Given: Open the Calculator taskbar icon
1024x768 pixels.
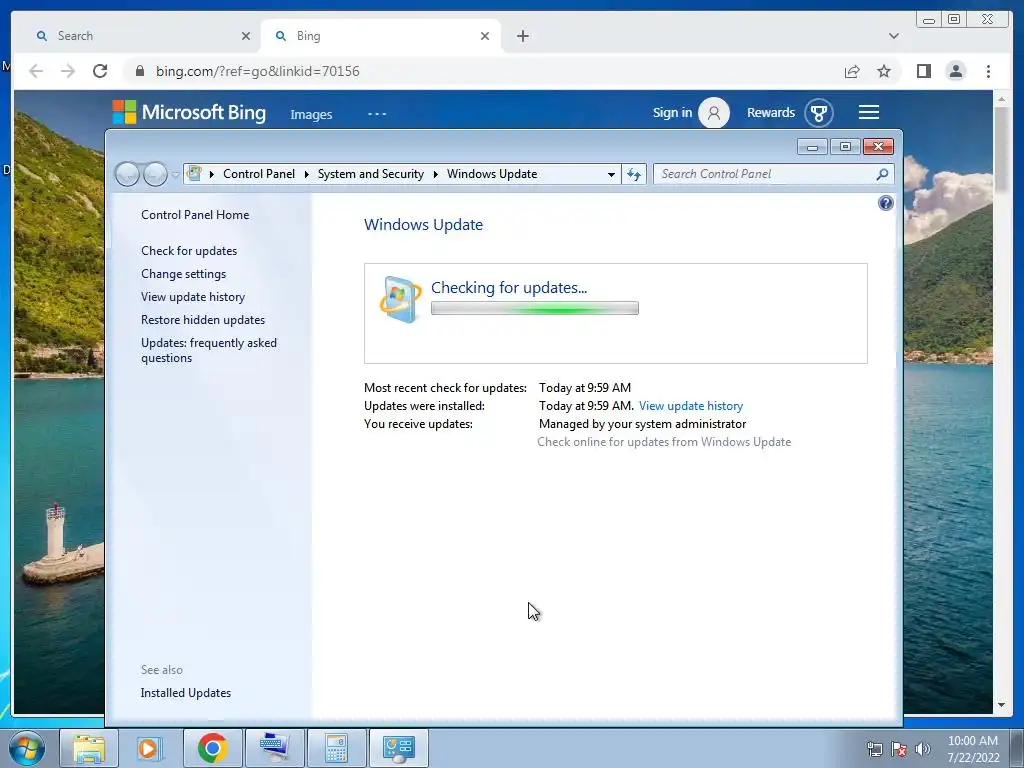Looking at the screenshot, I should pyautogui.click(x=336, y=748).
